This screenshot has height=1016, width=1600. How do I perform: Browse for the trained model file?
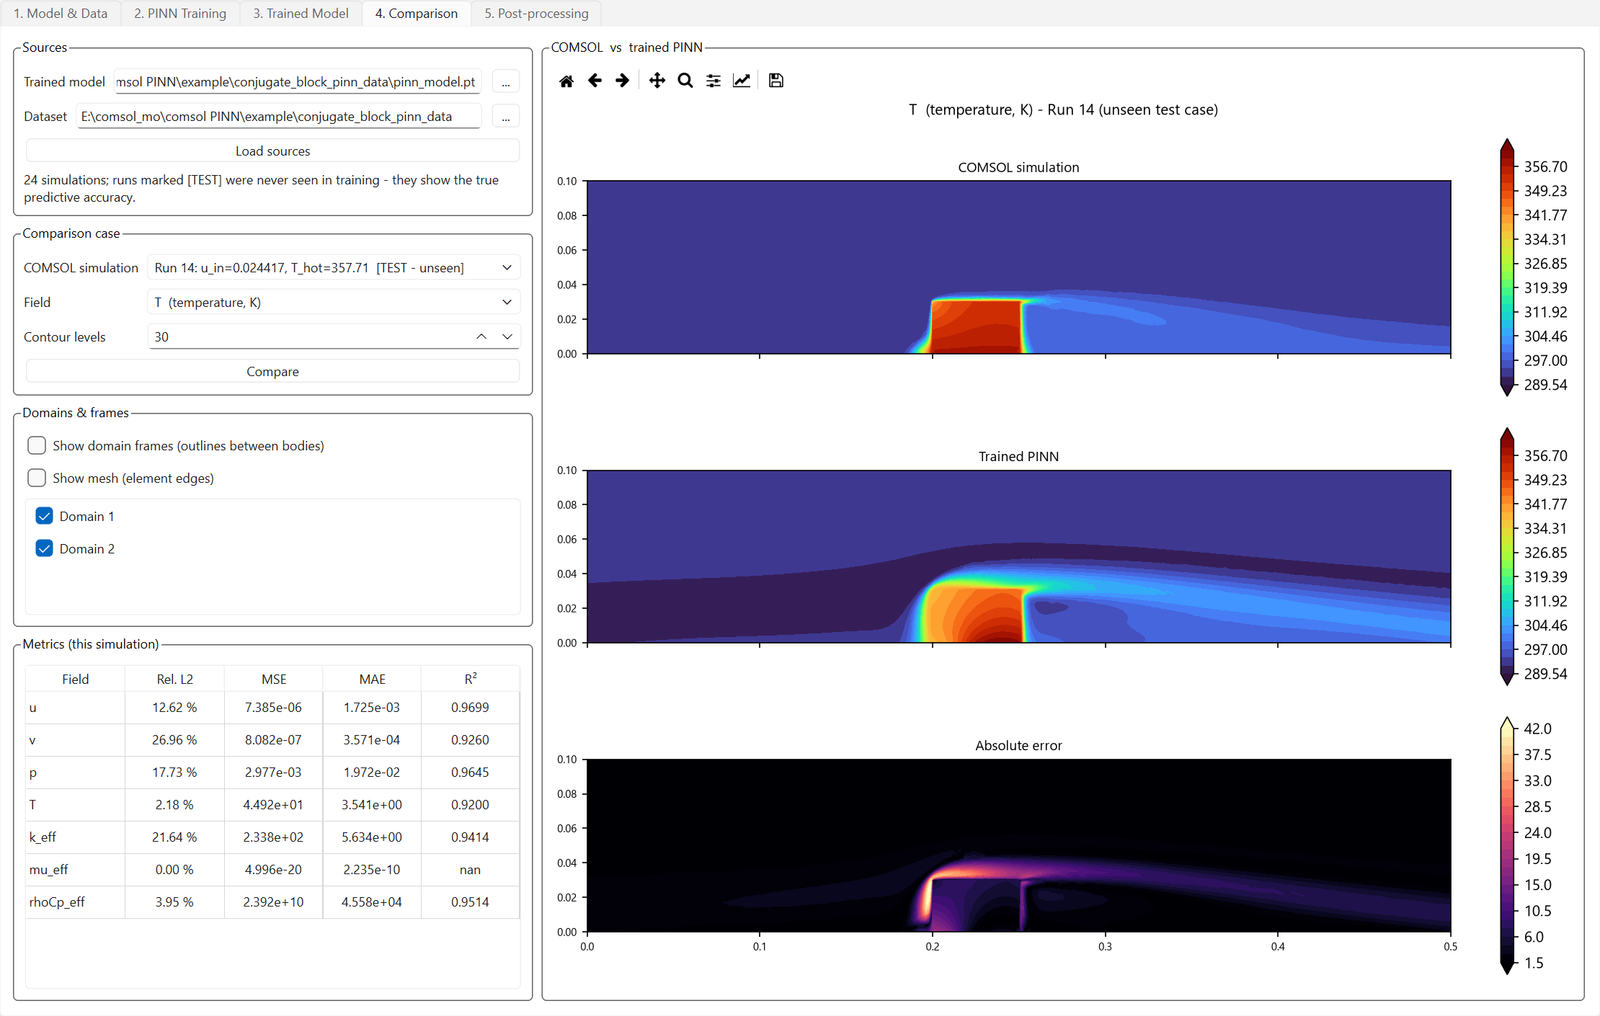tap(506, 82)
